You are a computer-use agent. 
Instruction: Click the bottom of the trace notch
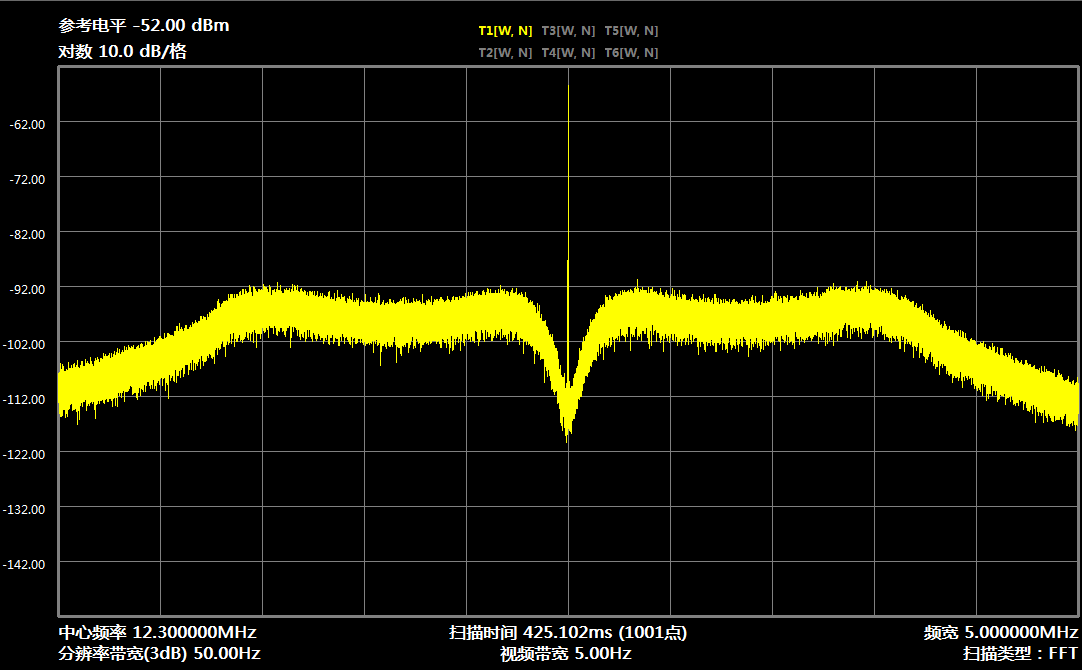[x=568, y=428]
